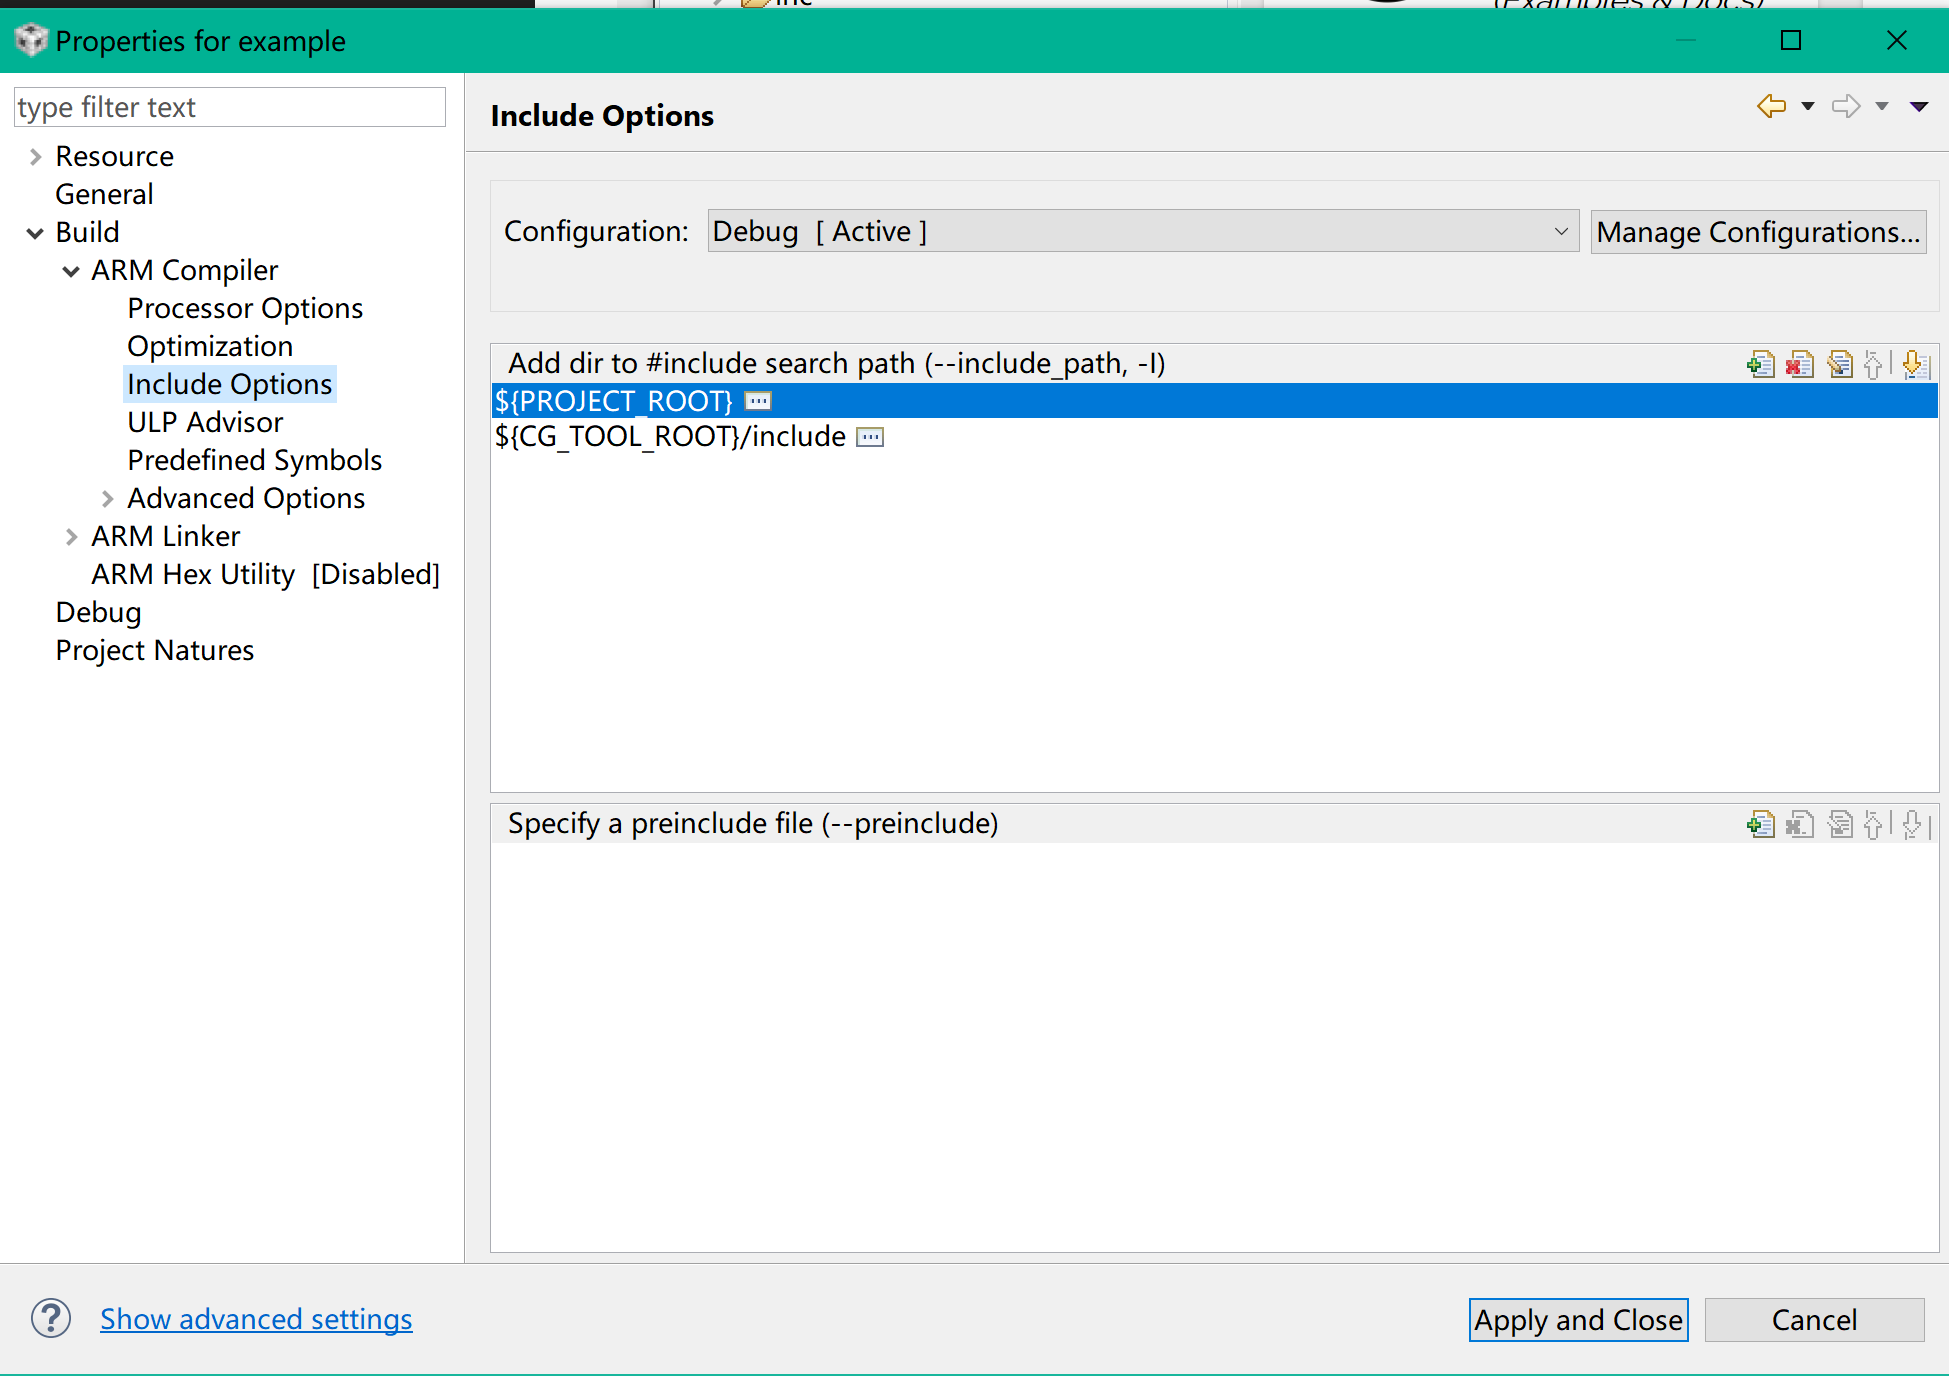Go back with the yellow arrow
The width and height of the screenshot is (1949, 1376).
(1771, 106)
